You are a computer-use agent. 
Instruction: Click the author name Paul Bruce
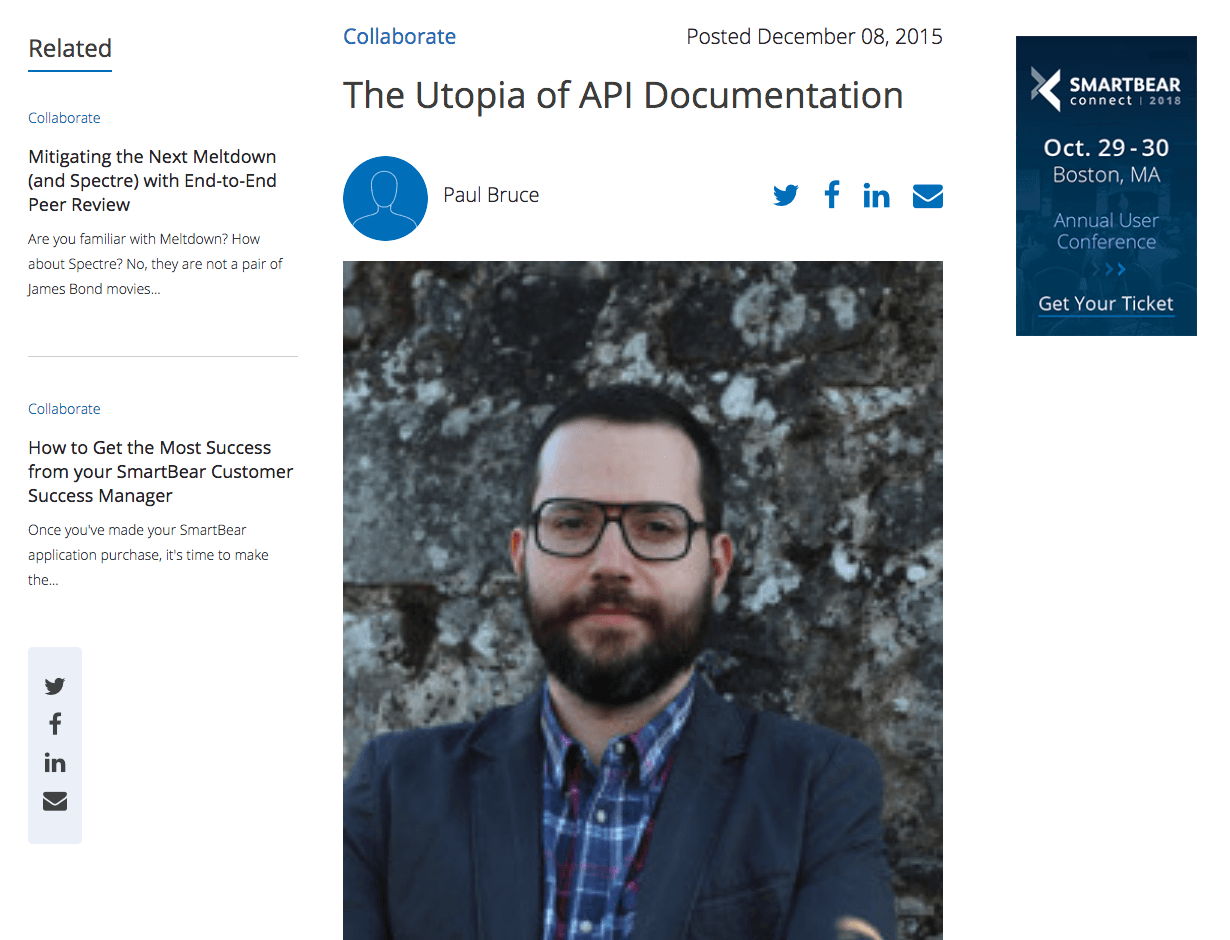click(491, 195)
